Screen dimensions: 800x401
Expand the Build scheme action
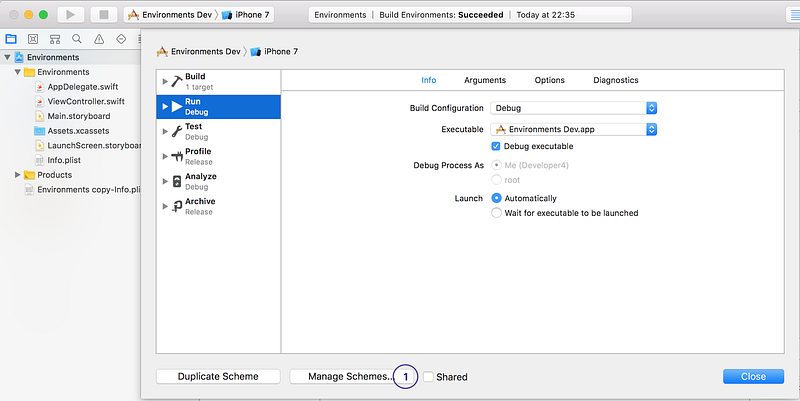pos(165,82)
